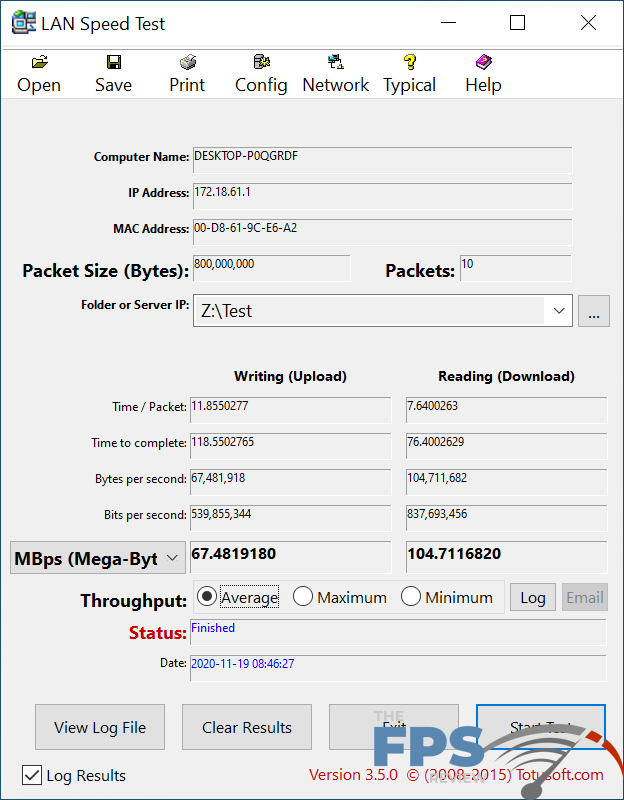Open a saved results file using Open
This screenshot has height=800, width=624.
(x=39, y=75)
